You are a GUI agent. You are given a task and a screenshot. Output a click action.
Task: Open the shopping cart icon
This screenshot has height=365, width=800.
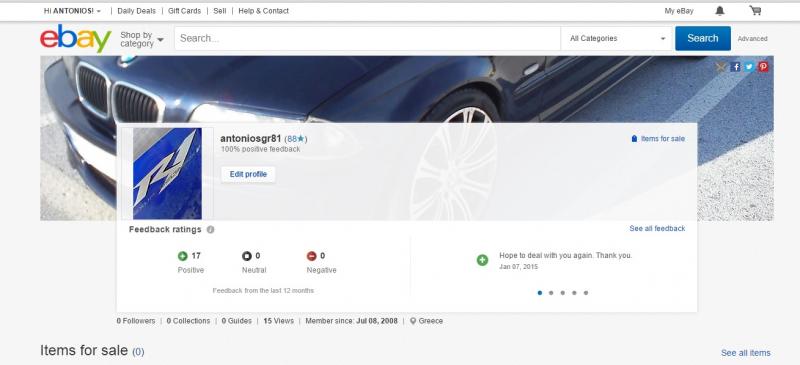[x=755, y=10]
